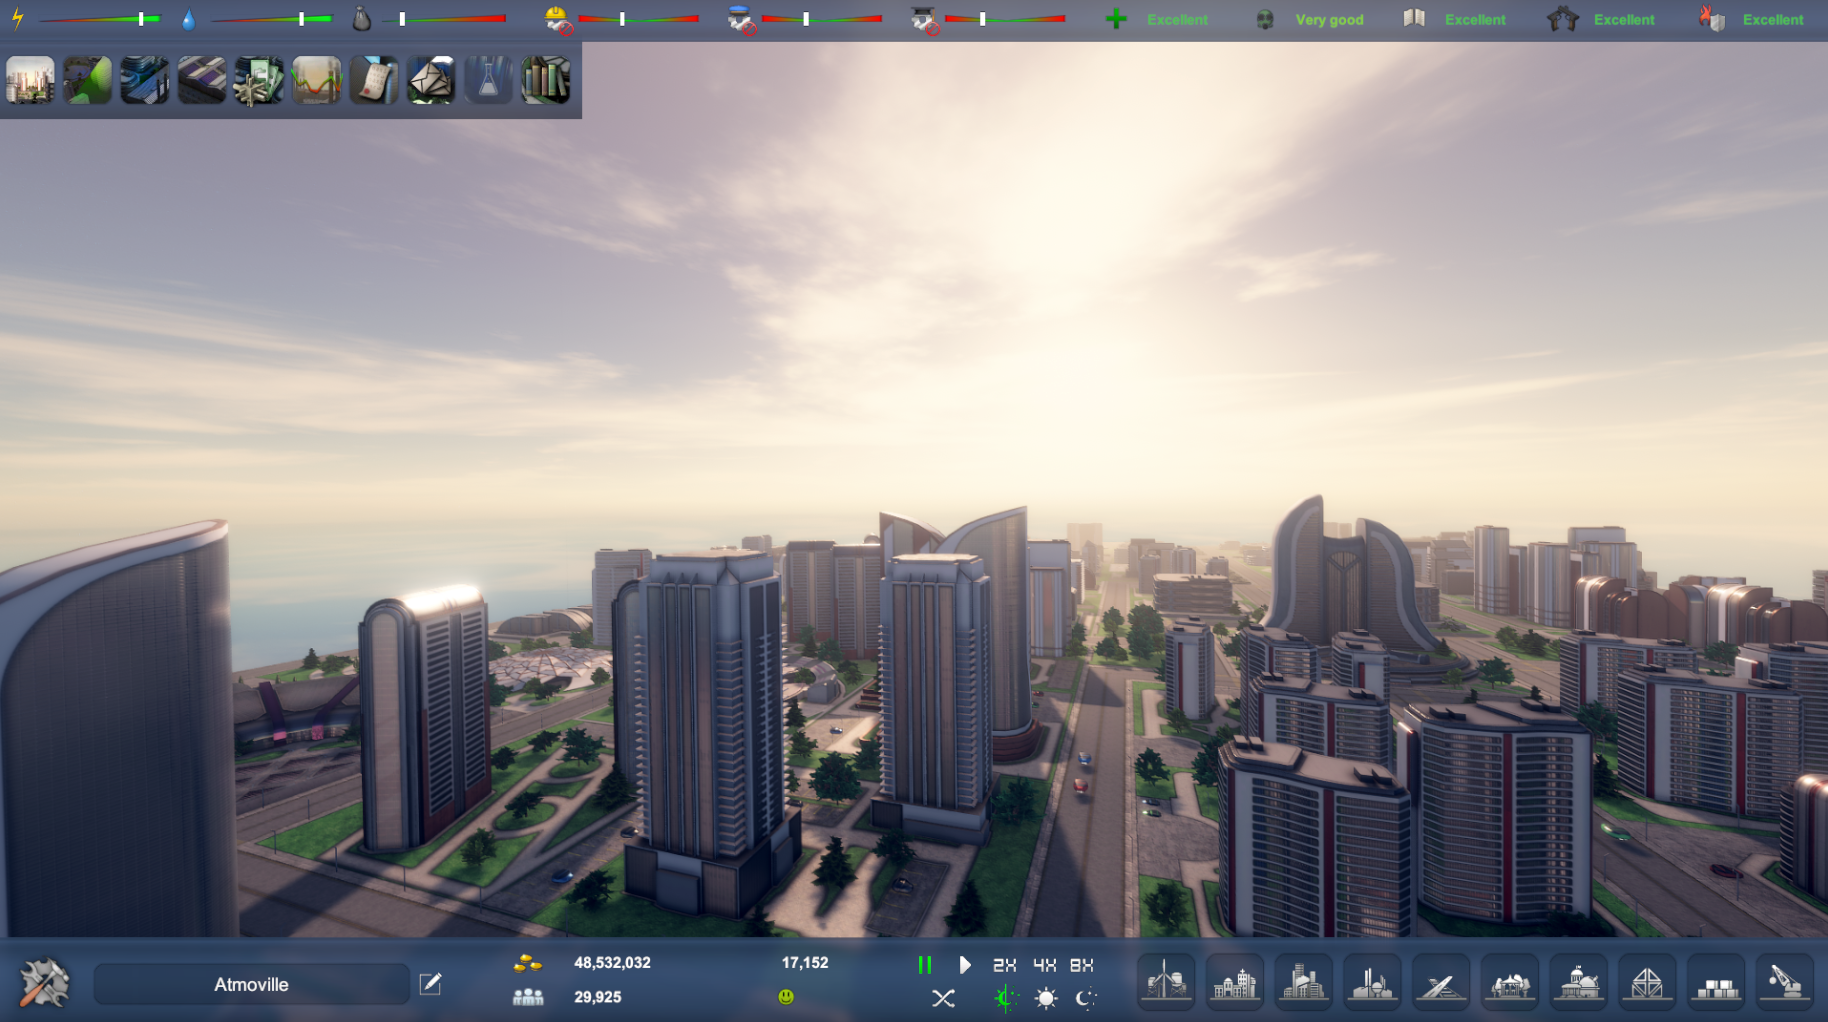Open industry factory build menu
This screenshot has height=1022, width=1828.
coord(1372,982)
